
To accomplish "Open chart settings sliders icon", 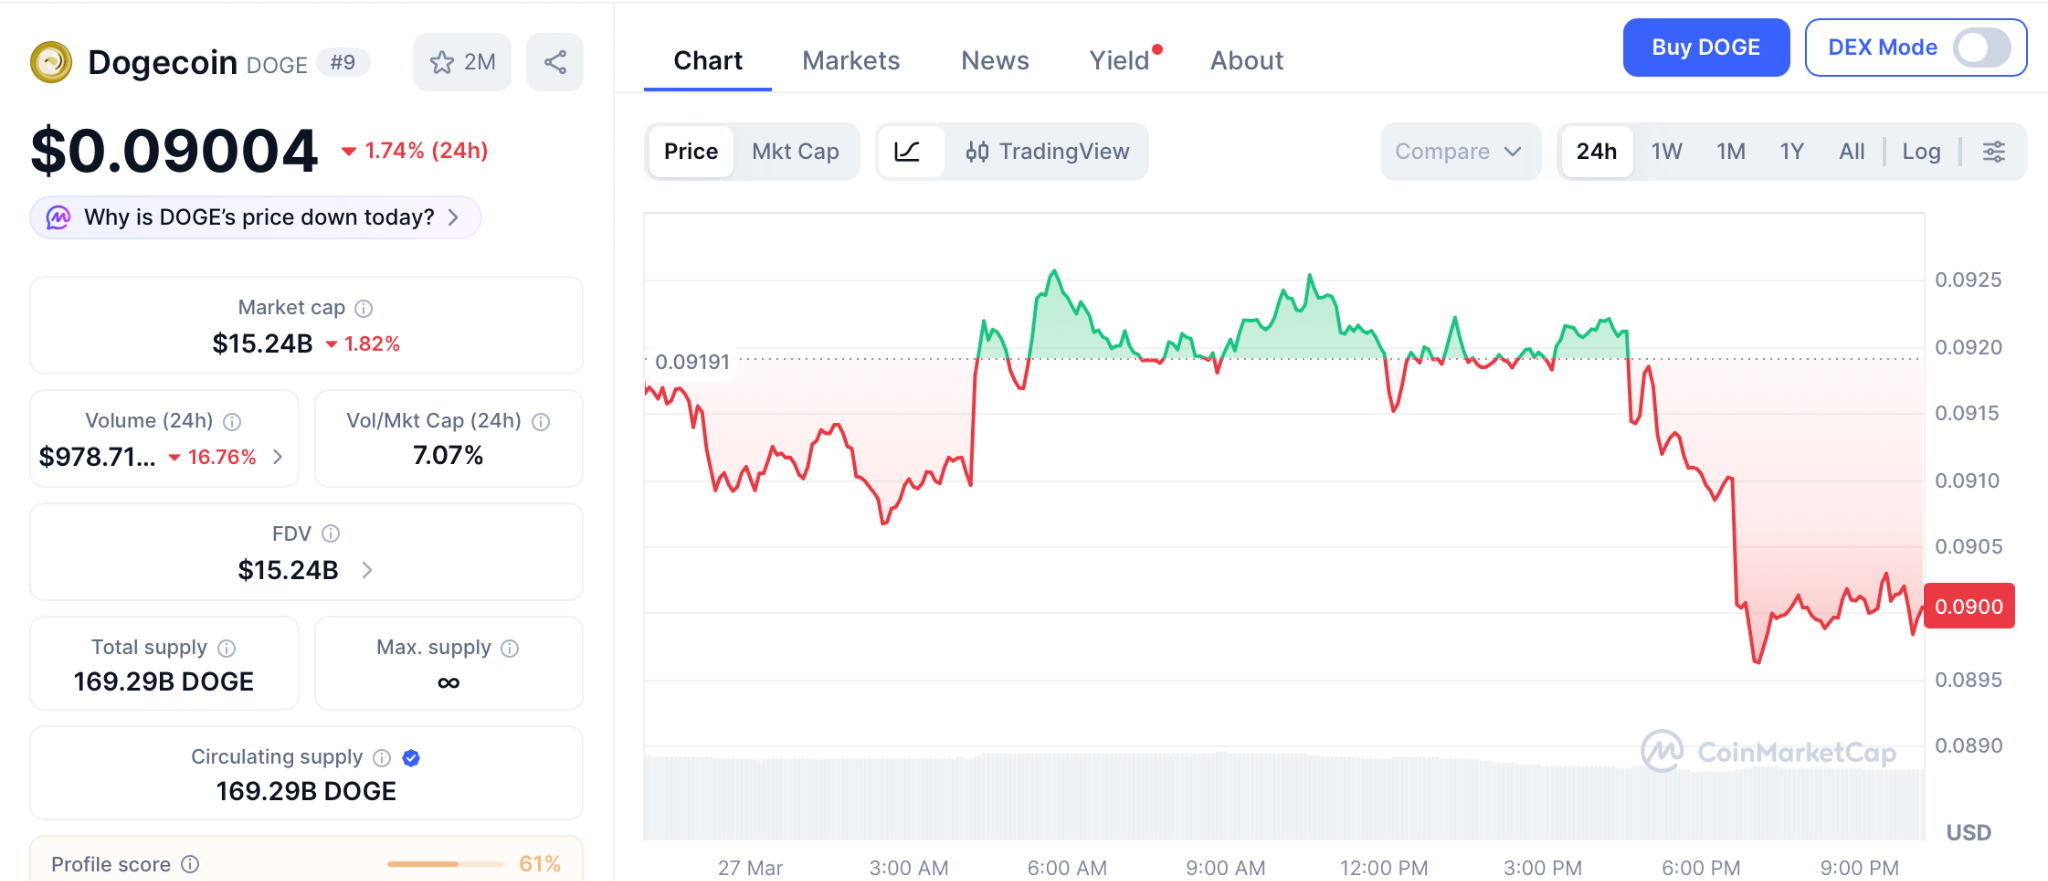I will click(1994, 151).
